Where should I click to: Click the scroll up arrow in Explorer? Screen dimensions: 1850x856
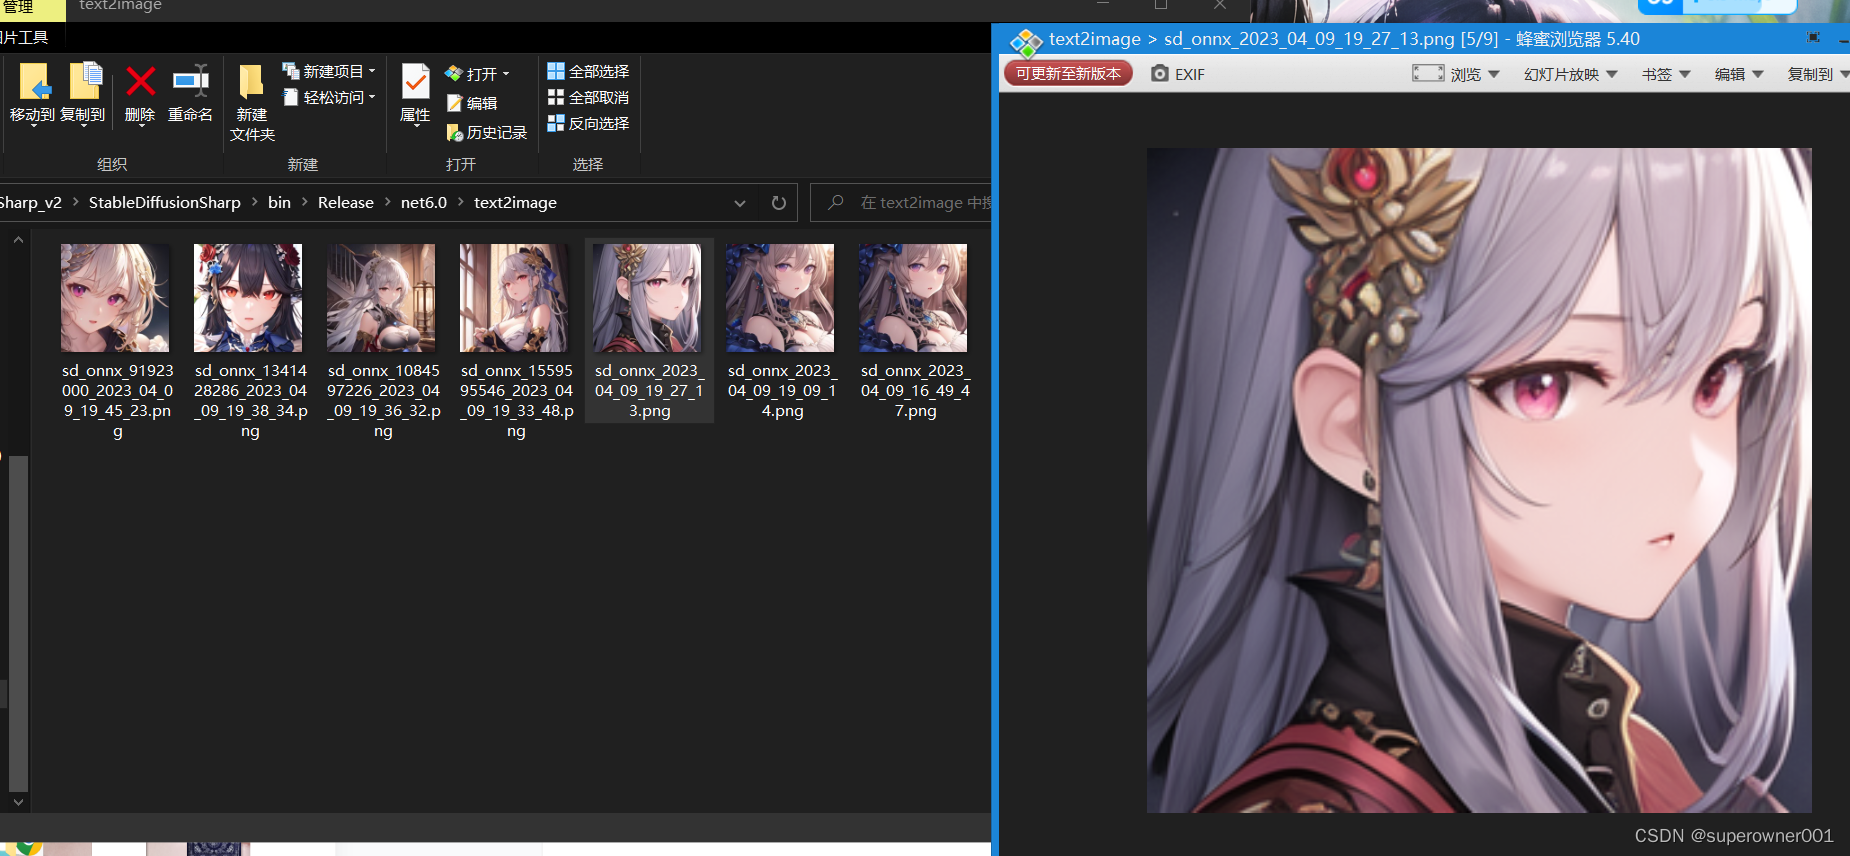(x=18, y=241)
